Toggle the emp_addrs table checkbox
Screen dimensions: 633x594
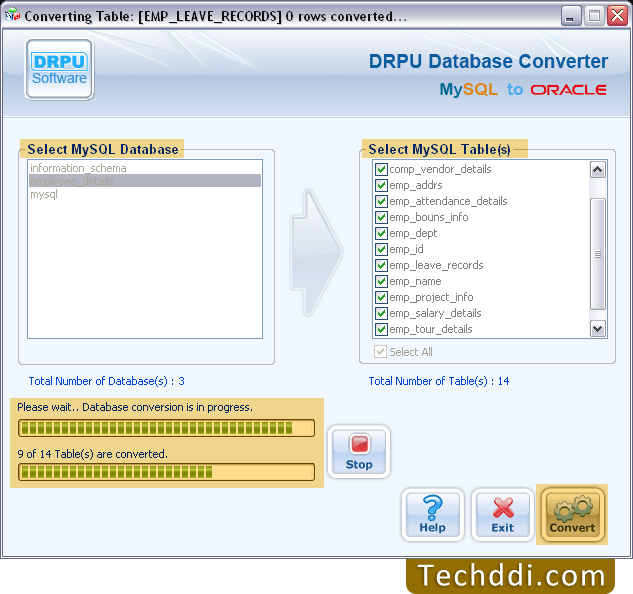[381, 185]
